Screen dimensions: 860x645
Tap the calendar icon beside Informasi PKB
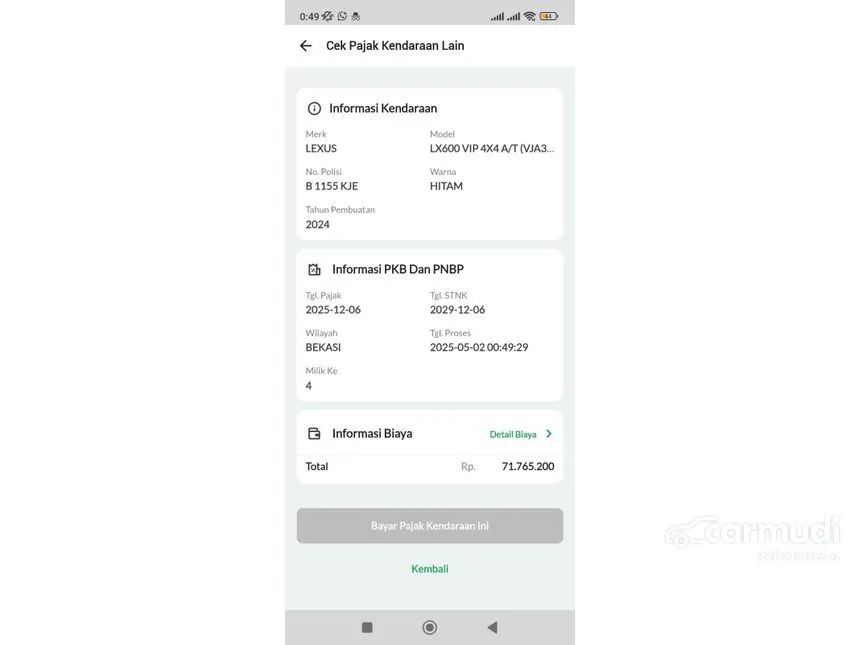click(314, 269)
